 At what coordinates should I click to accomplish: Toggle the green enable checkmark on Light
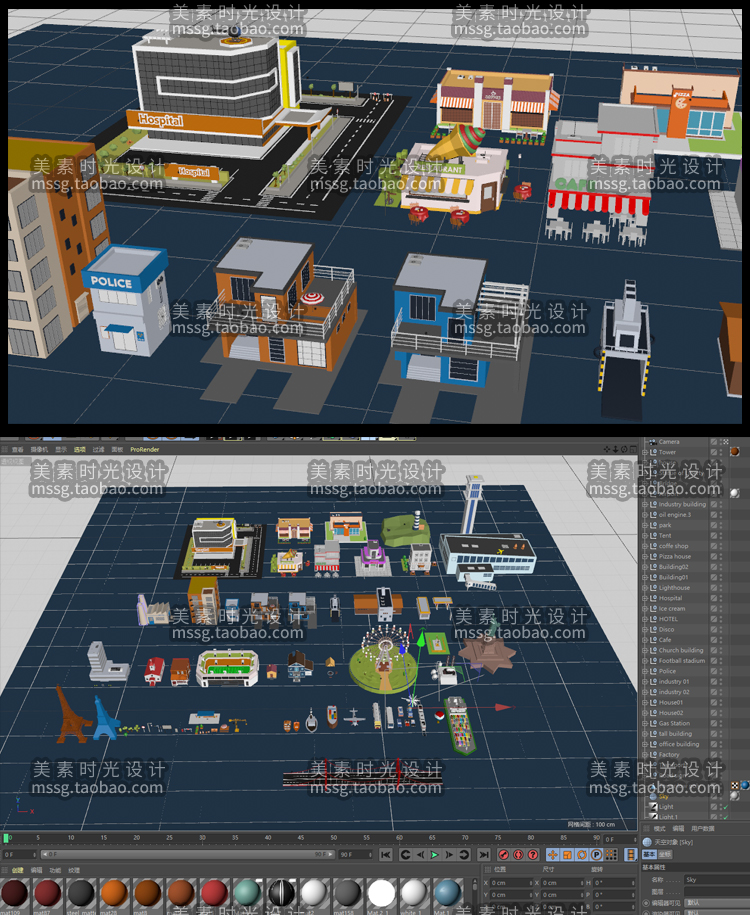[727, 807]
